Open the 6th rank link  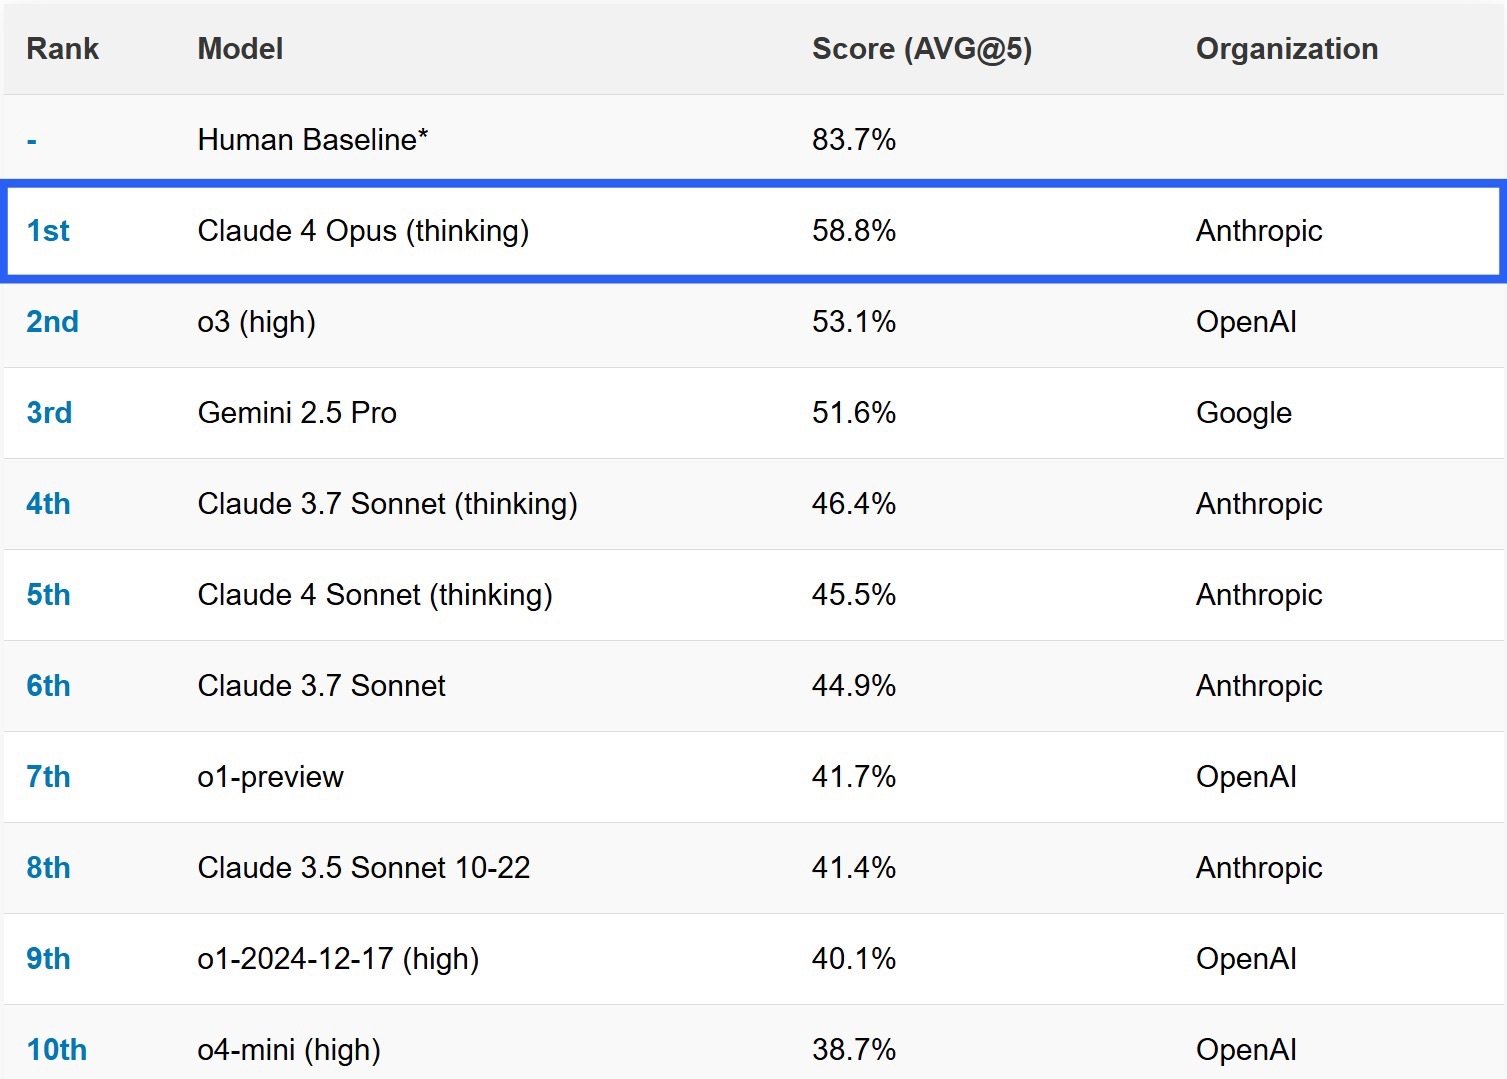tap(48, 686)
